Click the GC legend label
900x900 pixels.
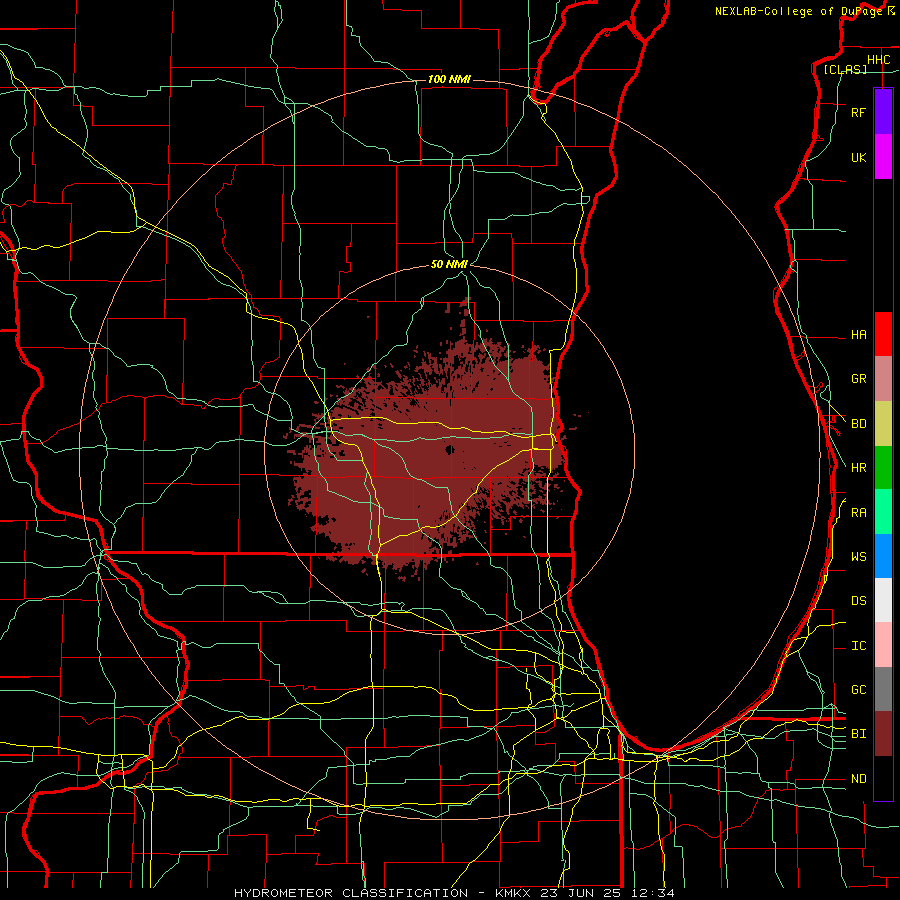pyautogui.click(x=858, y=690)
